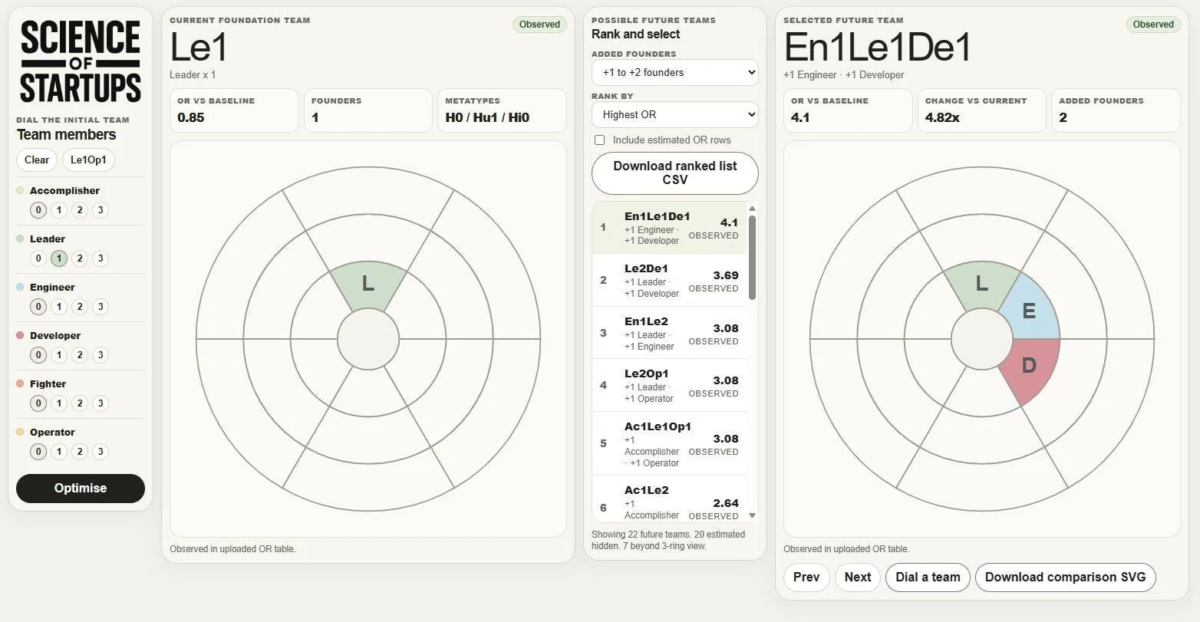Click the center circle of the current team chart
The width and height of the screenshot is (1200, 622).
pos(367,339)
